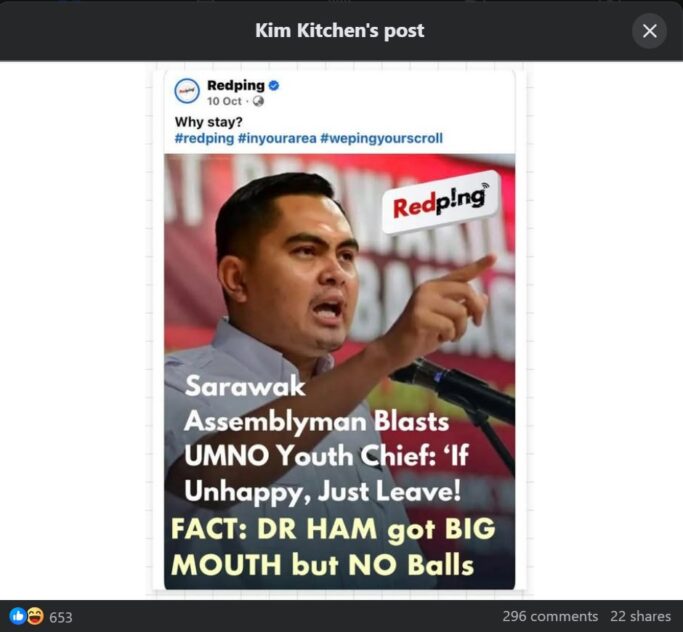Screen dimensions: 683x632
Task: Click the Sarawak Assemblyman headline text
Action: 326,439
